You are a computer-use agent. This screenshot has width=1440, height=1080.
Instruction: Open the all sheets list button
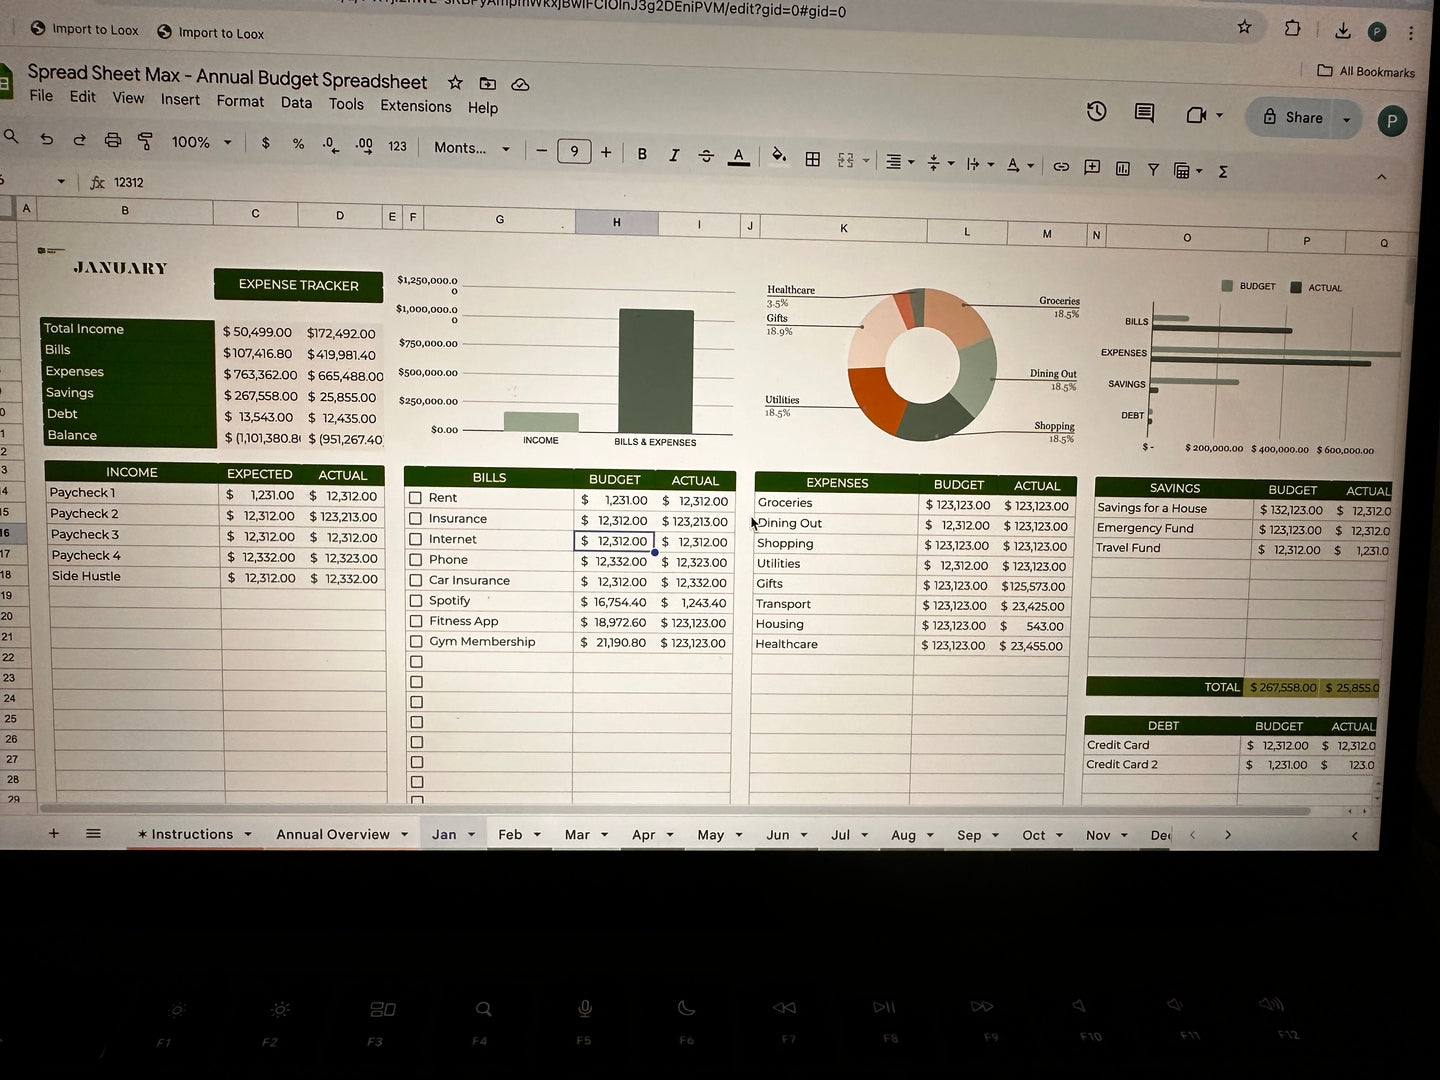pyautogui.click(x=93, y=833)
